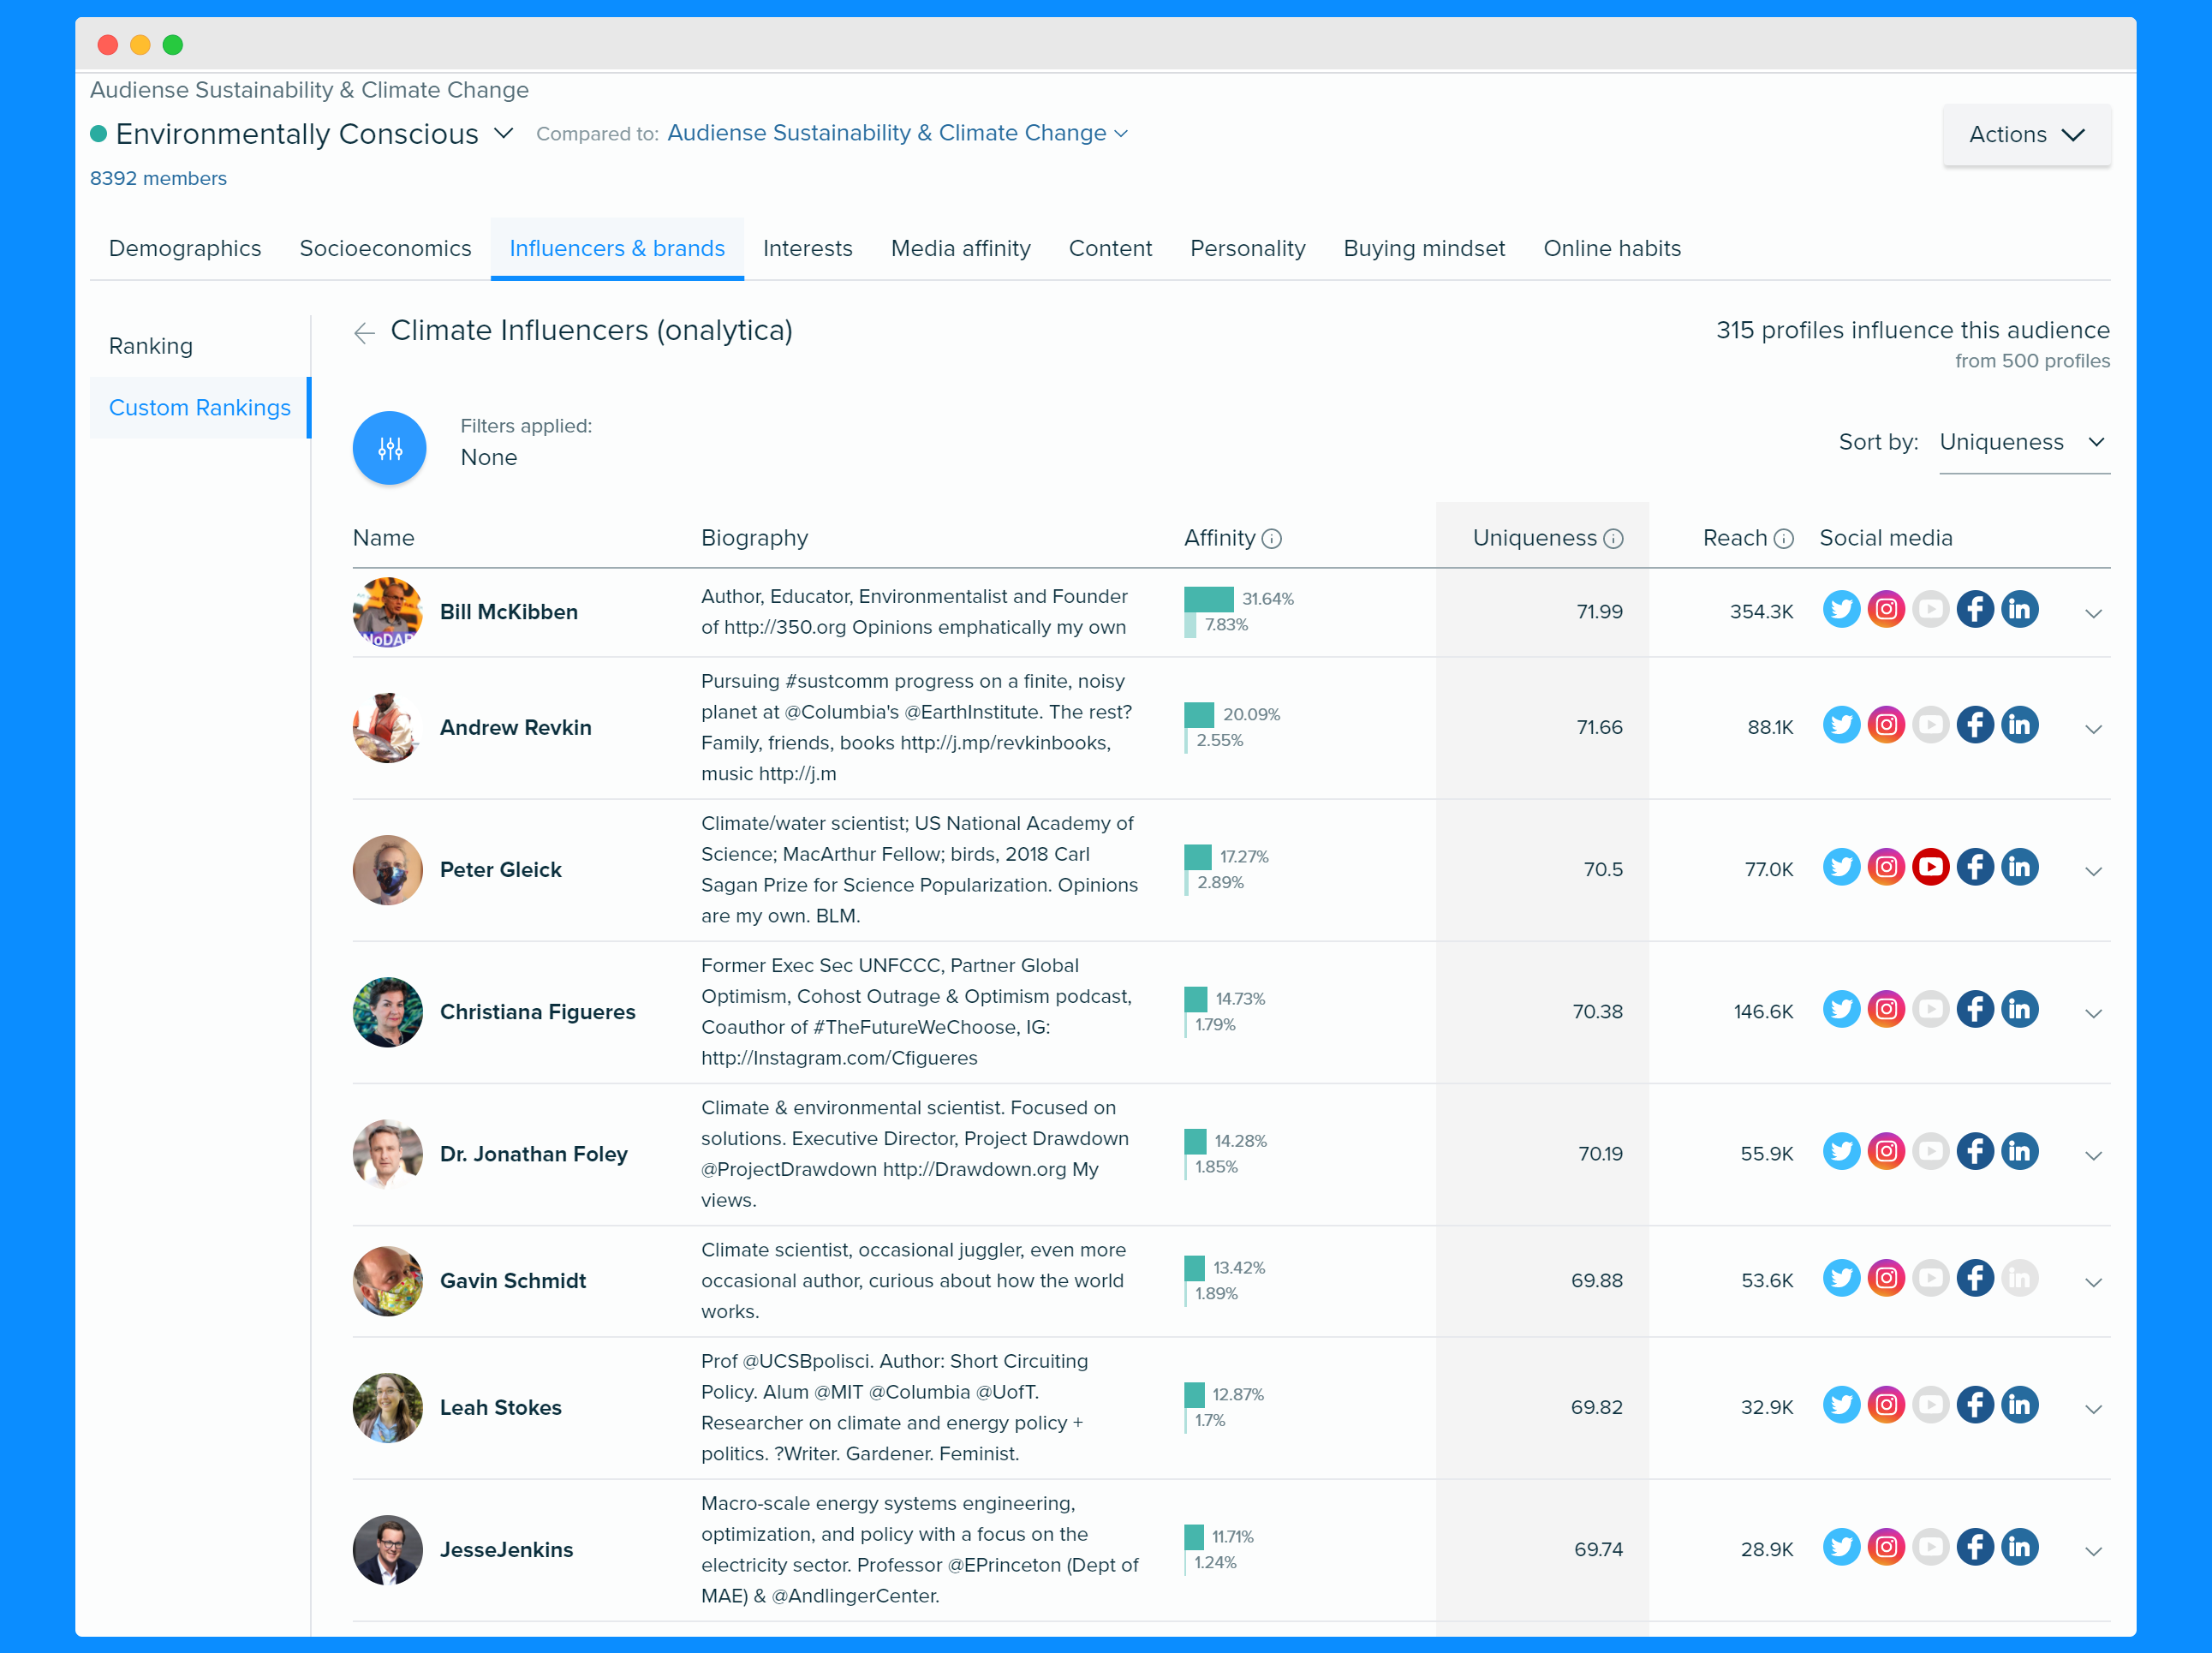The width and height of the screenshot is (2212, 1653).
Task: Expand Andrew Revkin's profile row
Action: click(2094, 725)
